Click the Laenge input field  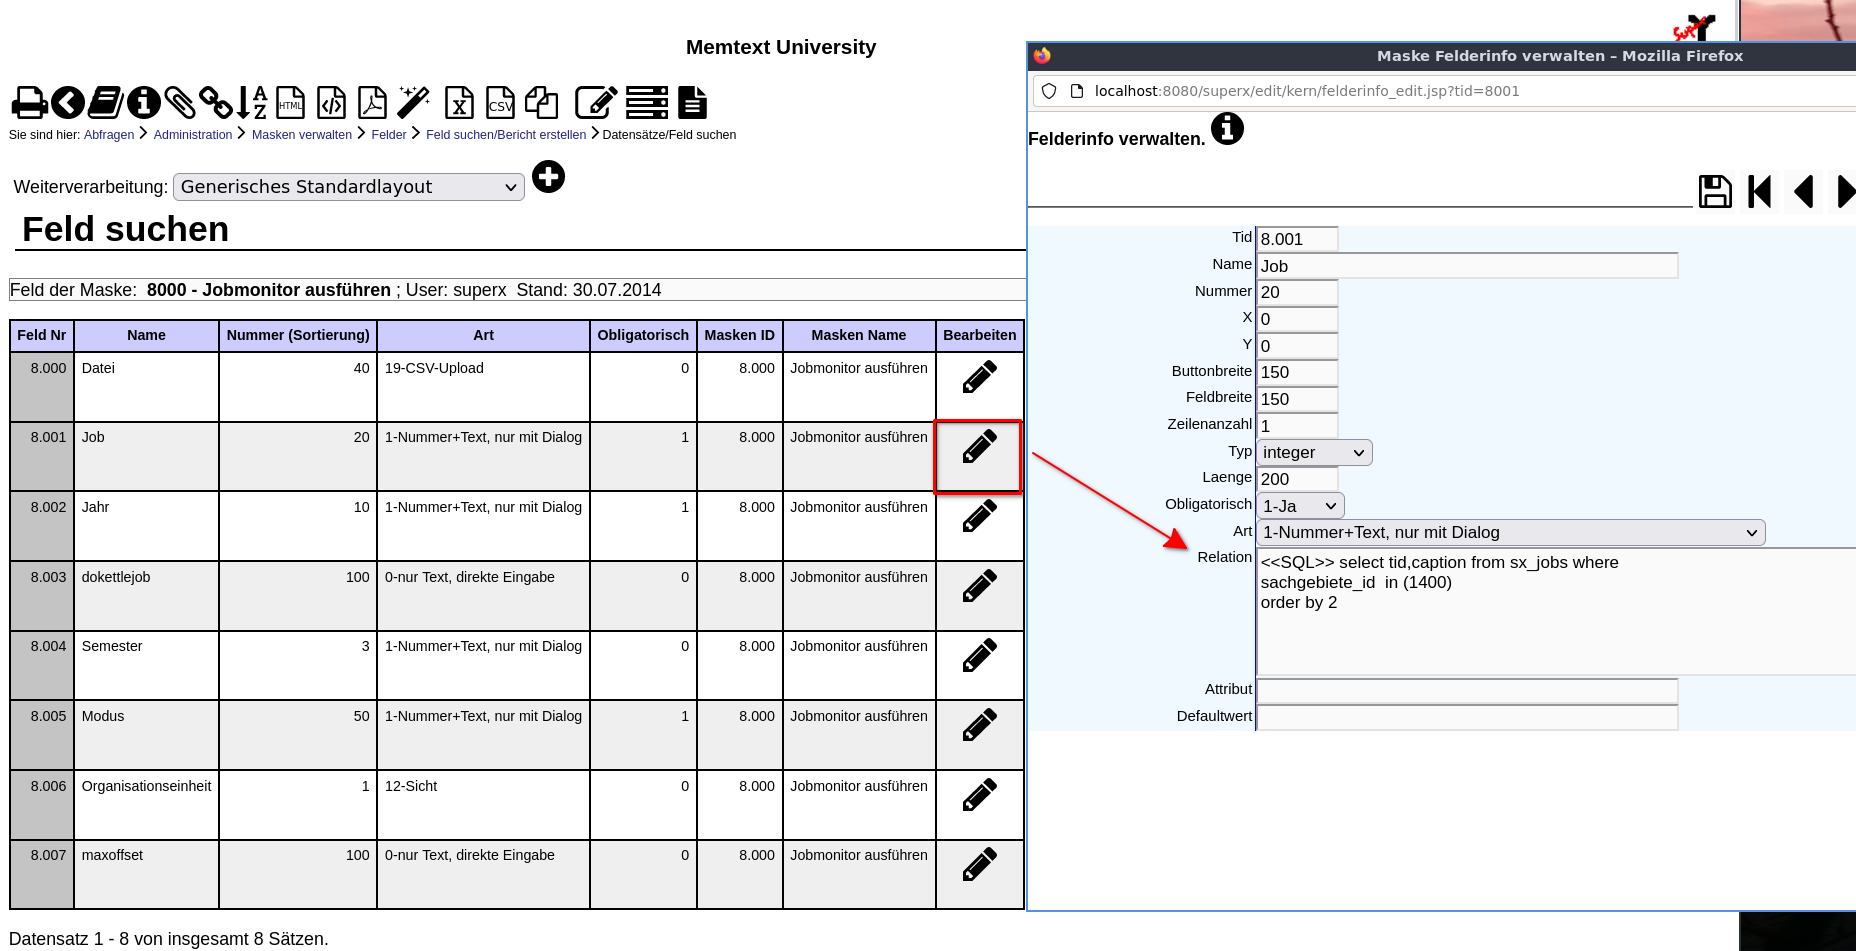[x=1297, y=479]
